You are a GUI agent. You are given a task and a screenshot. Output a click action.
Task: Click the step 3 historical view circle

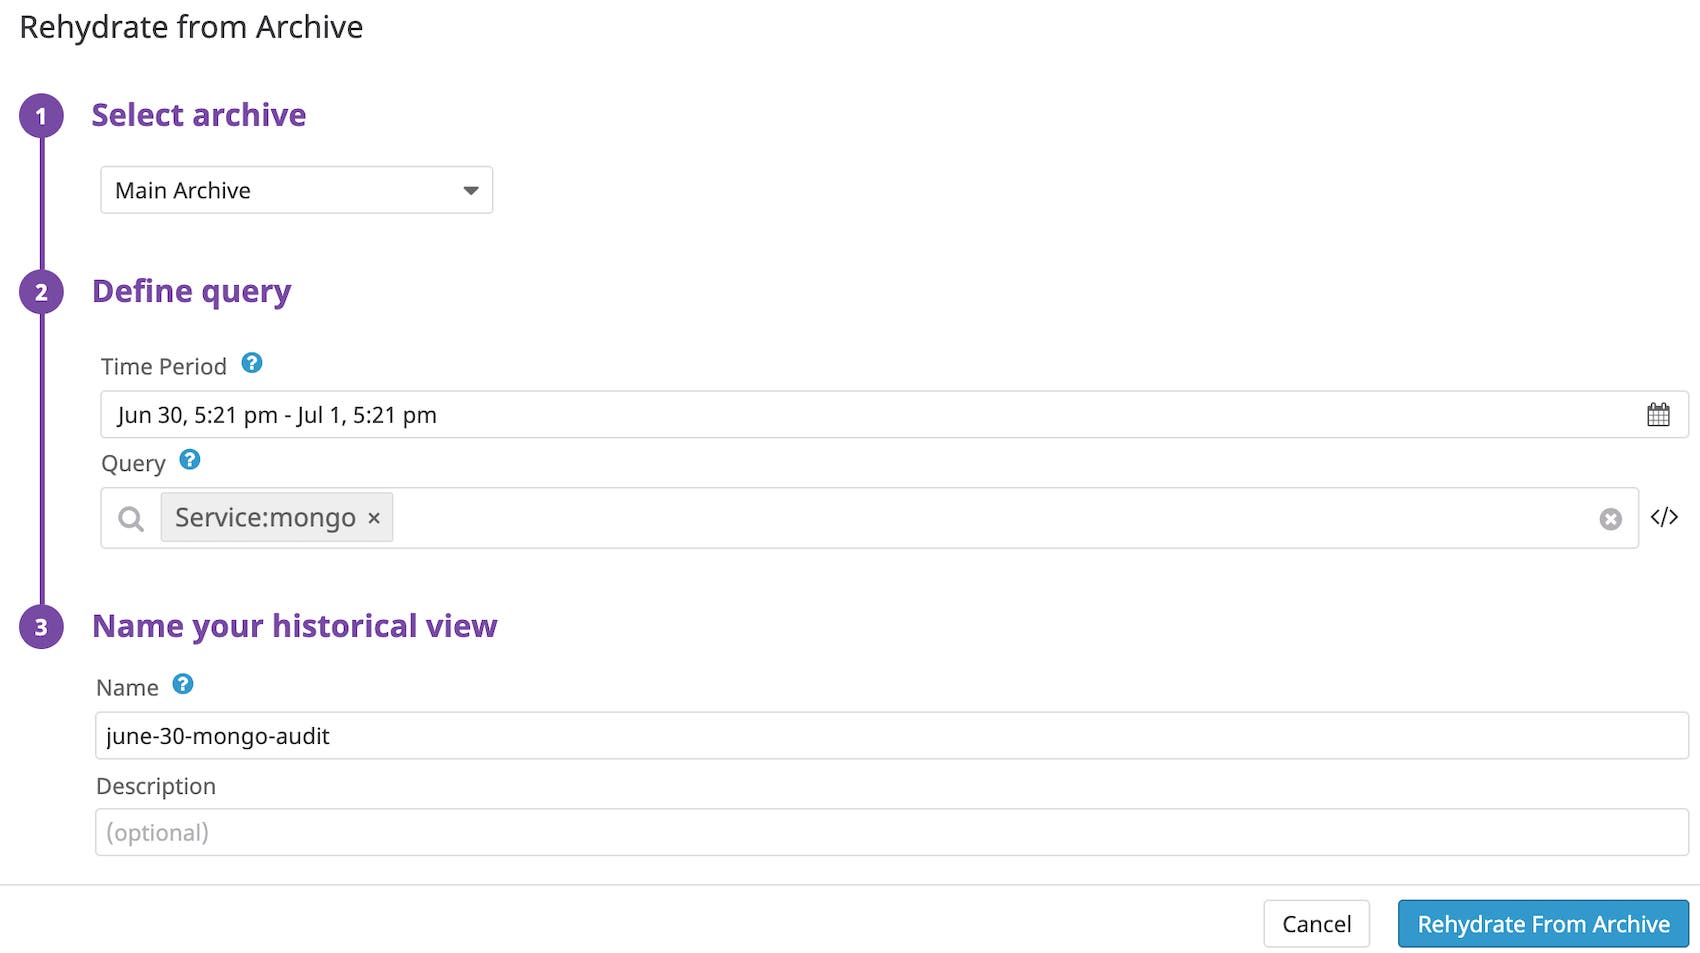[41, 627]
